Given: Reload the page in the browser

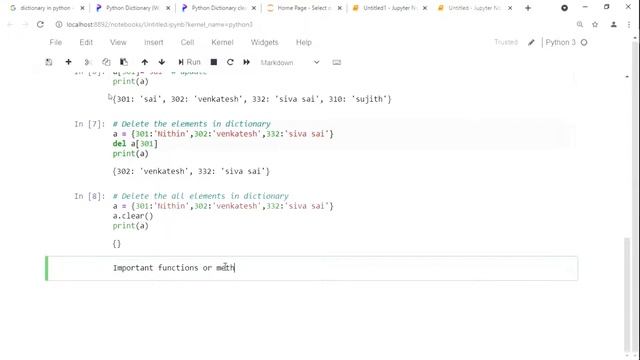Looking at the screenshot, I should tap(40, 24).
